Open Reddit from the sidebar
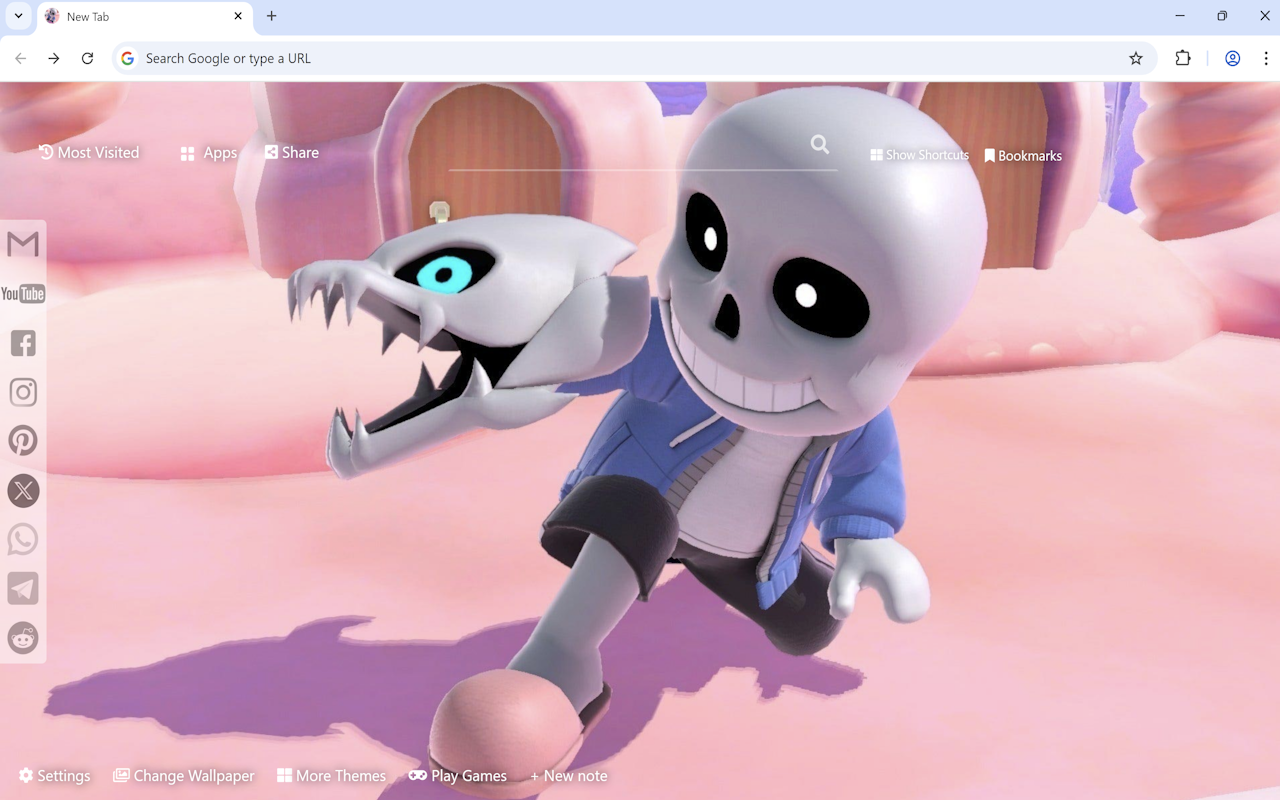Viewport: 1280px width, 800px height. pos(22,637)
